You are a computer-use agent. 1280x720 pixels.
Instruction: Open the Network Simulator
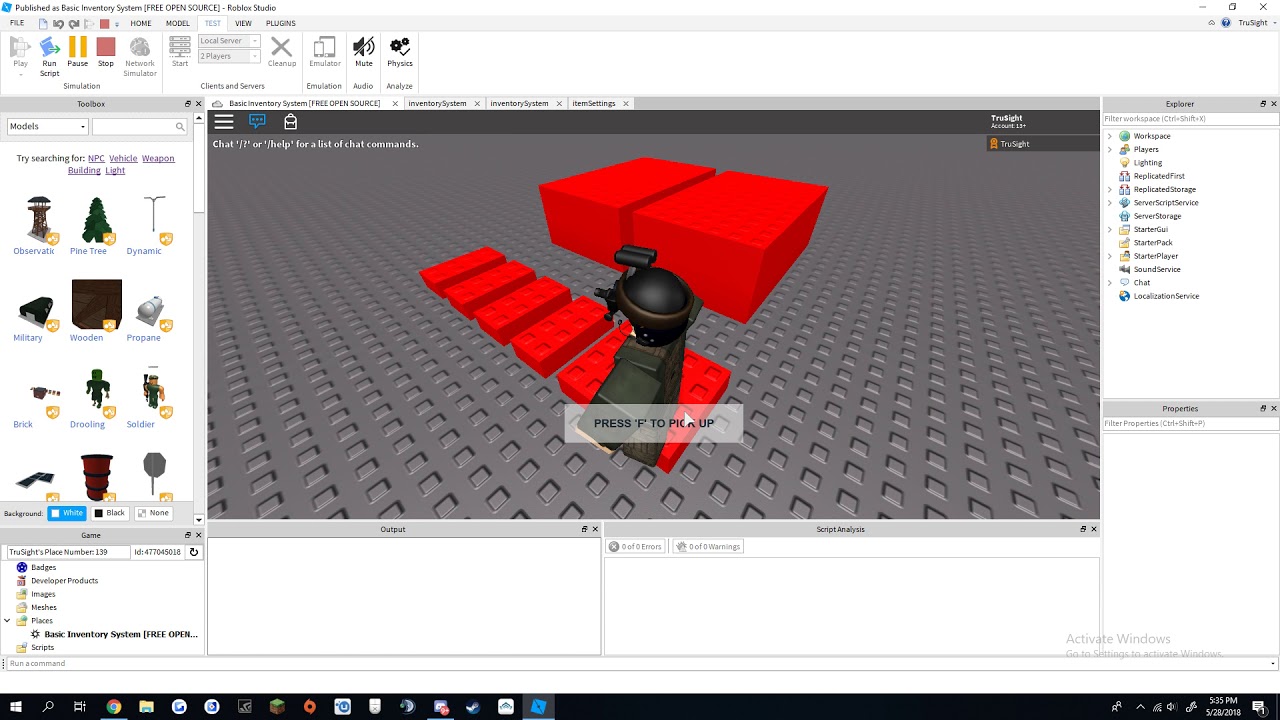[140, 56]
